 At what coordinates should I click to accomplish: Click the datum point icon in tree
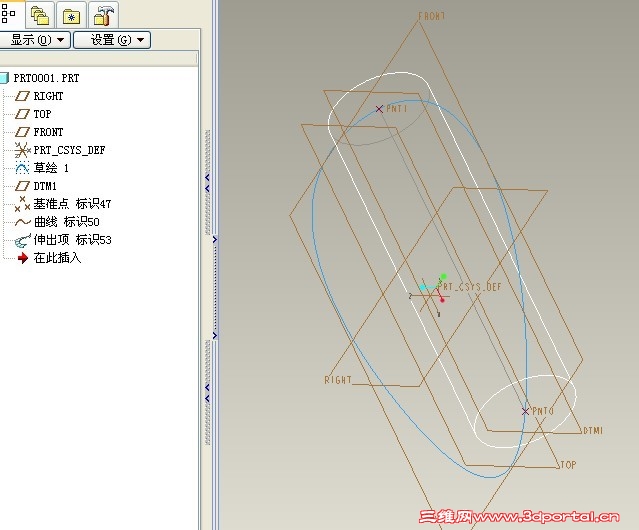pyautogui.click(x=22, y=204)
